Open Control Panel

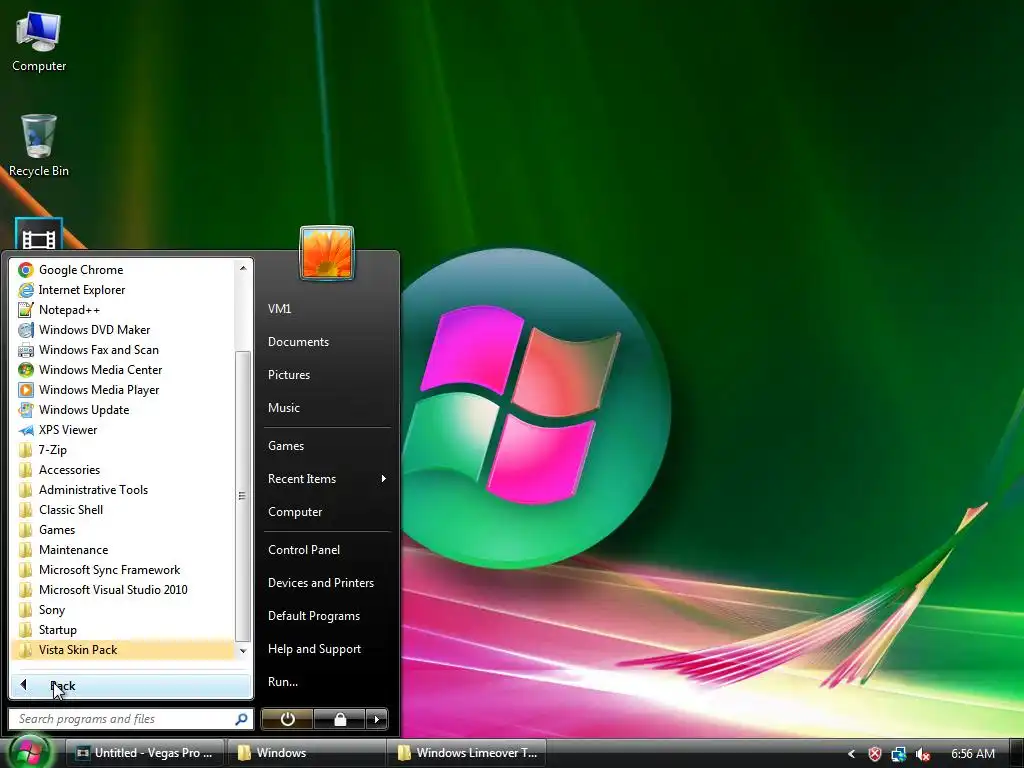327,550
